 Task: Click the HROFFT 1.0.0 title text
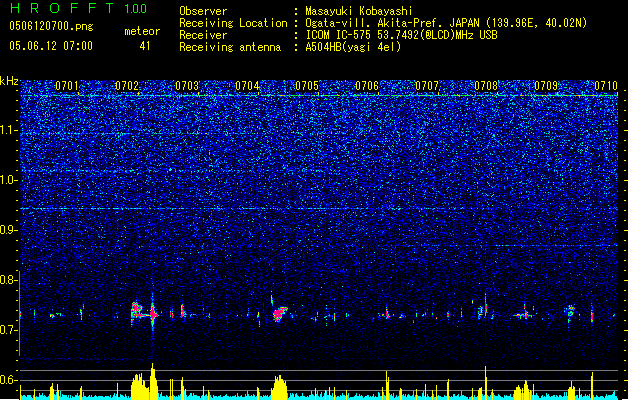tap(79, 8)
